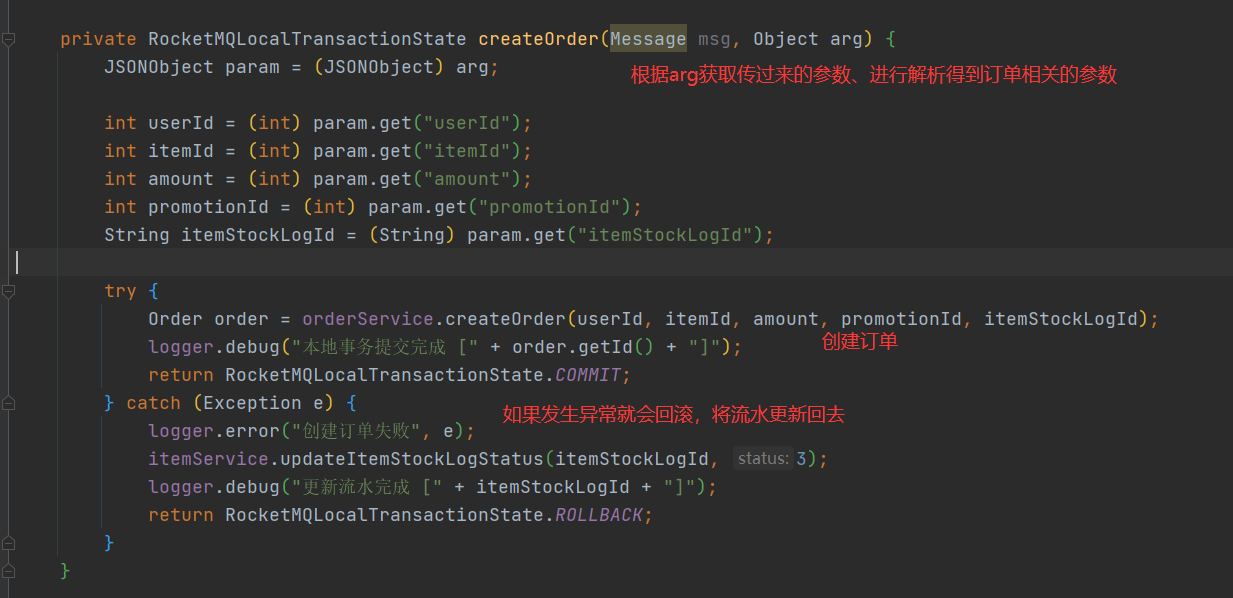Click the "userId" string literal
Image resolution: width=1233 pixels, height=598 pixels.
coord(467,123)
